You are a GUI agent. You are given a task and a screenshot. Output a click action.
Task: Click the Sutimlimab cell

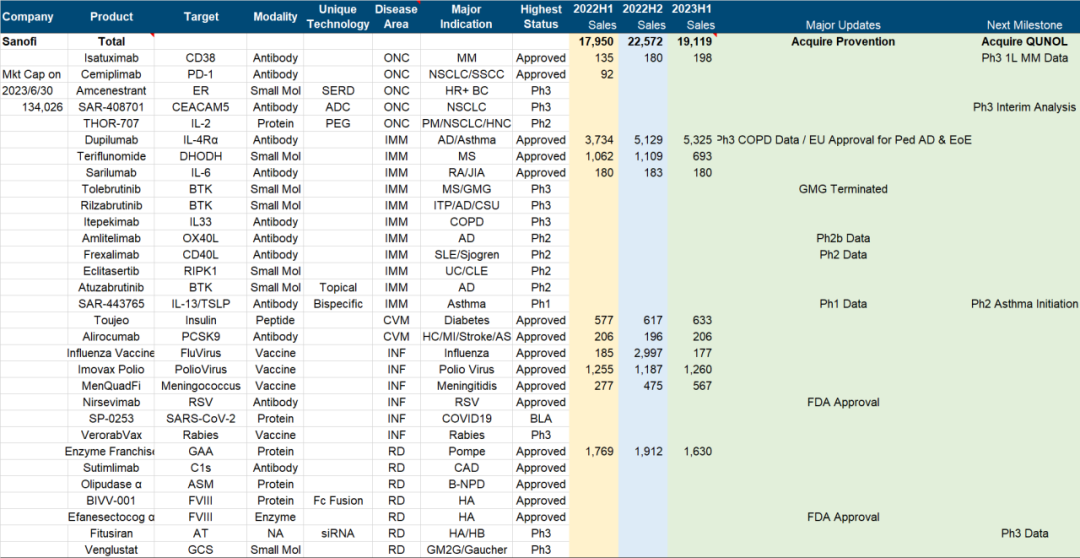[111, 468]
